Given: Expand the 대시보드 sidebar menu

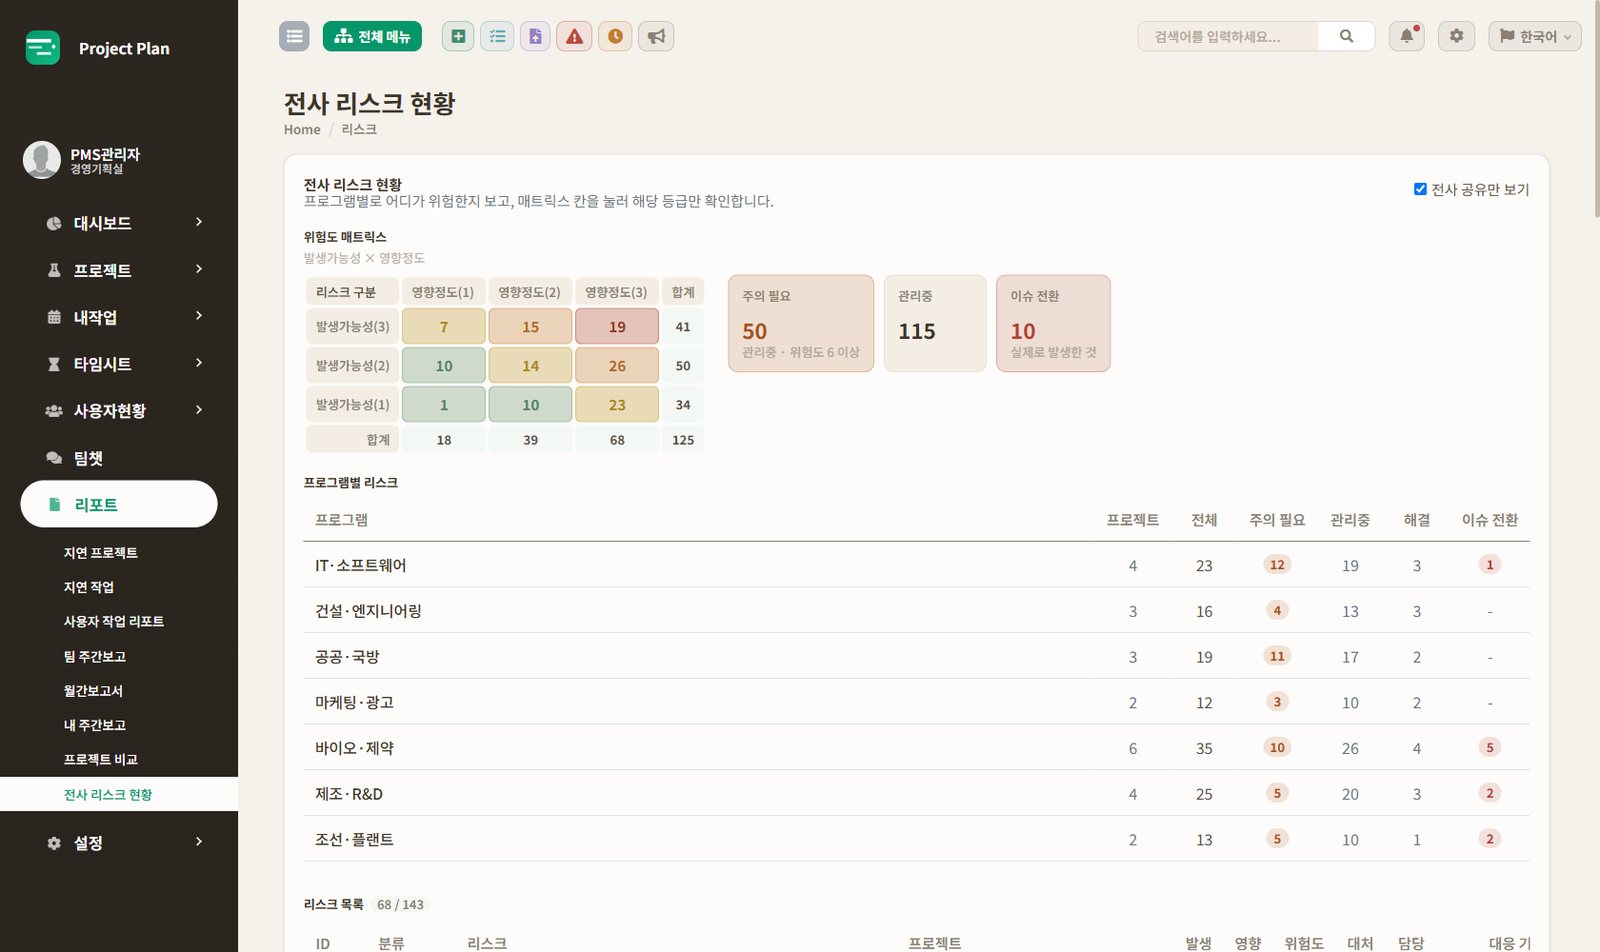Looking at the screenshot, I should pos(119,223).
